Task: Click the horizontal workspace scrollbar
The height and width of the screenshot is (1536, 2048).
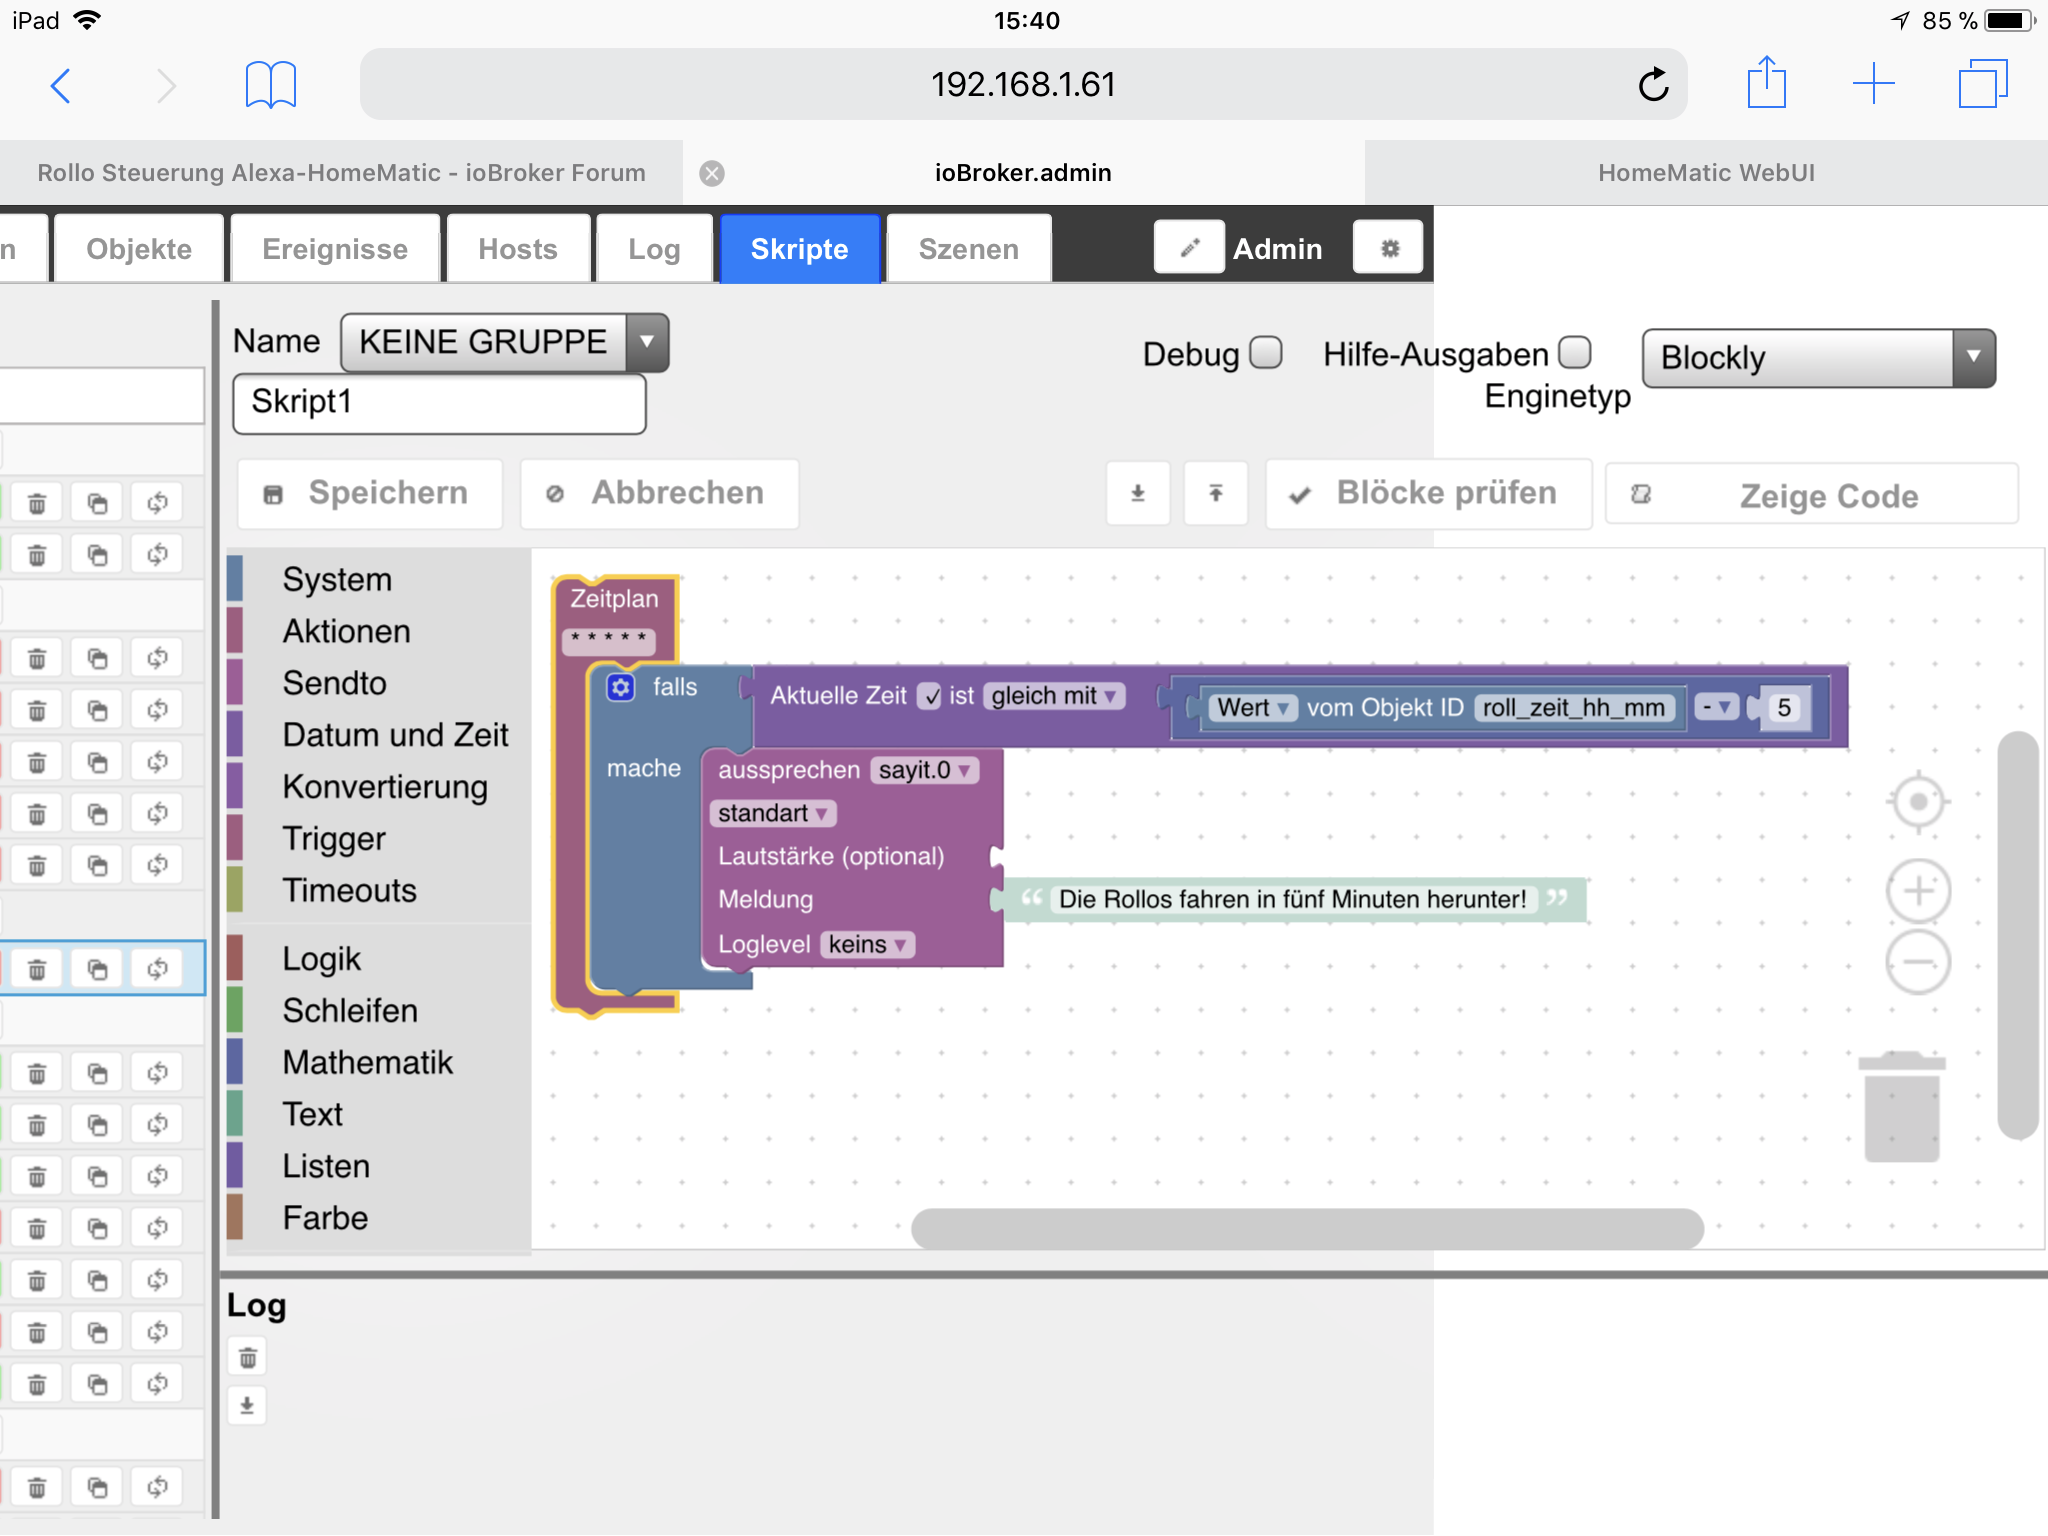Action: [x=1307, y=1228]
